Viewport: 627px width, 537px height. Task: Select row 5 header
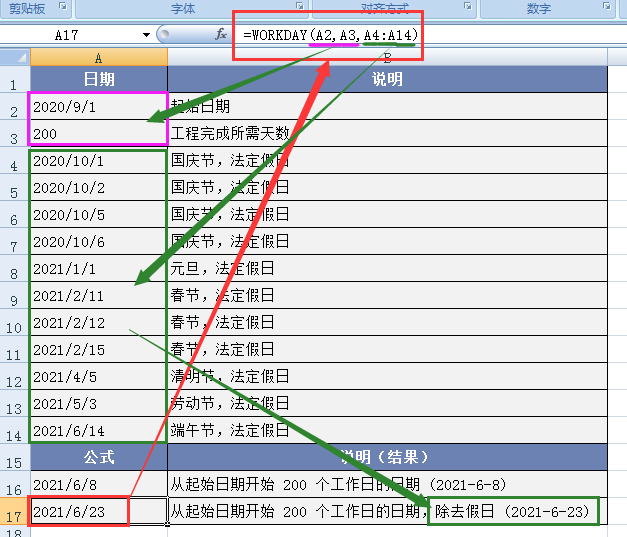15,187
